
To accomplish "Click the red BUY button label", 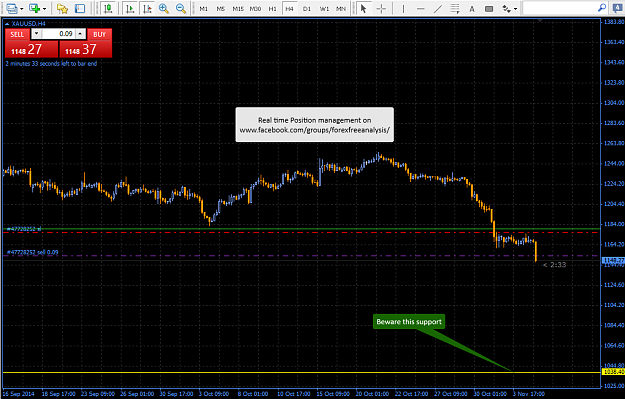I will (x=99, y=34).
